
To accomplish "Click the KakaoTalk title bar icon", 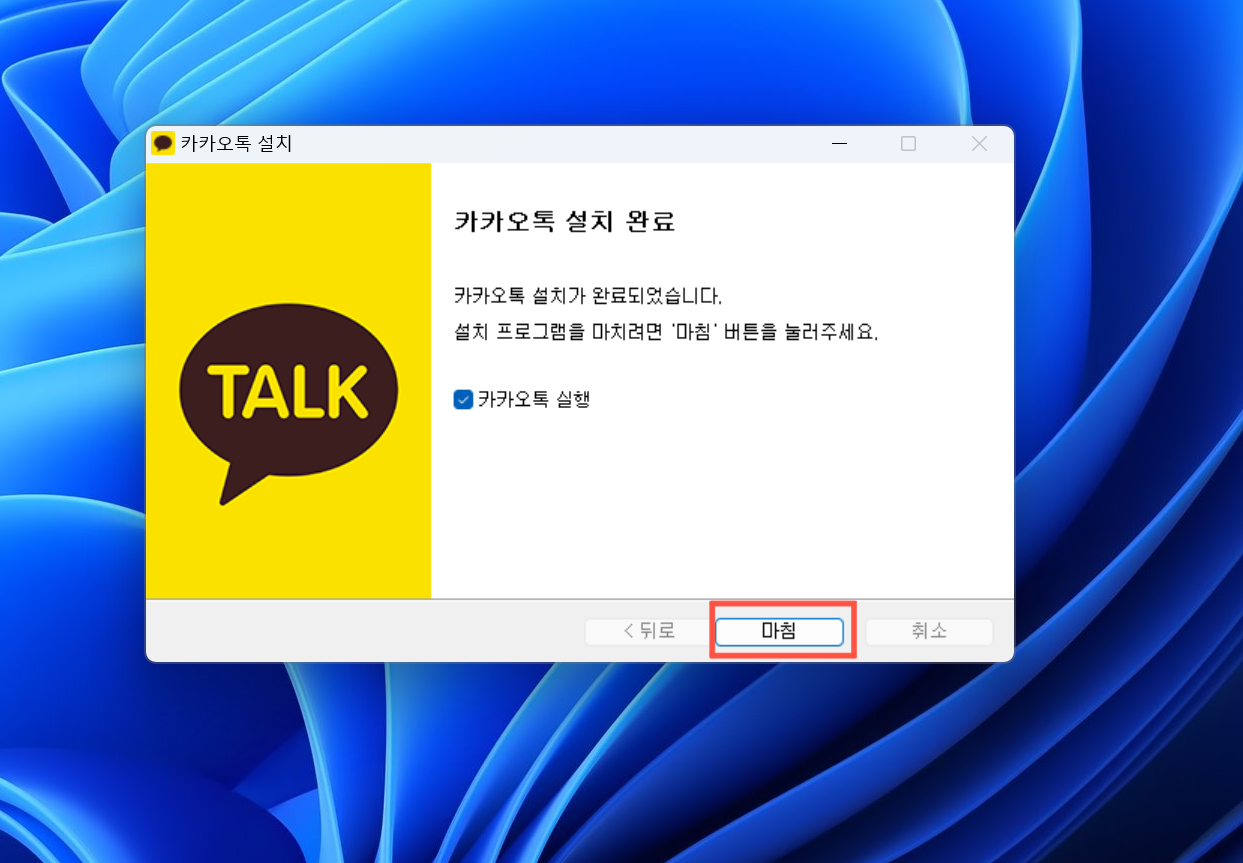I will (163, 144).
